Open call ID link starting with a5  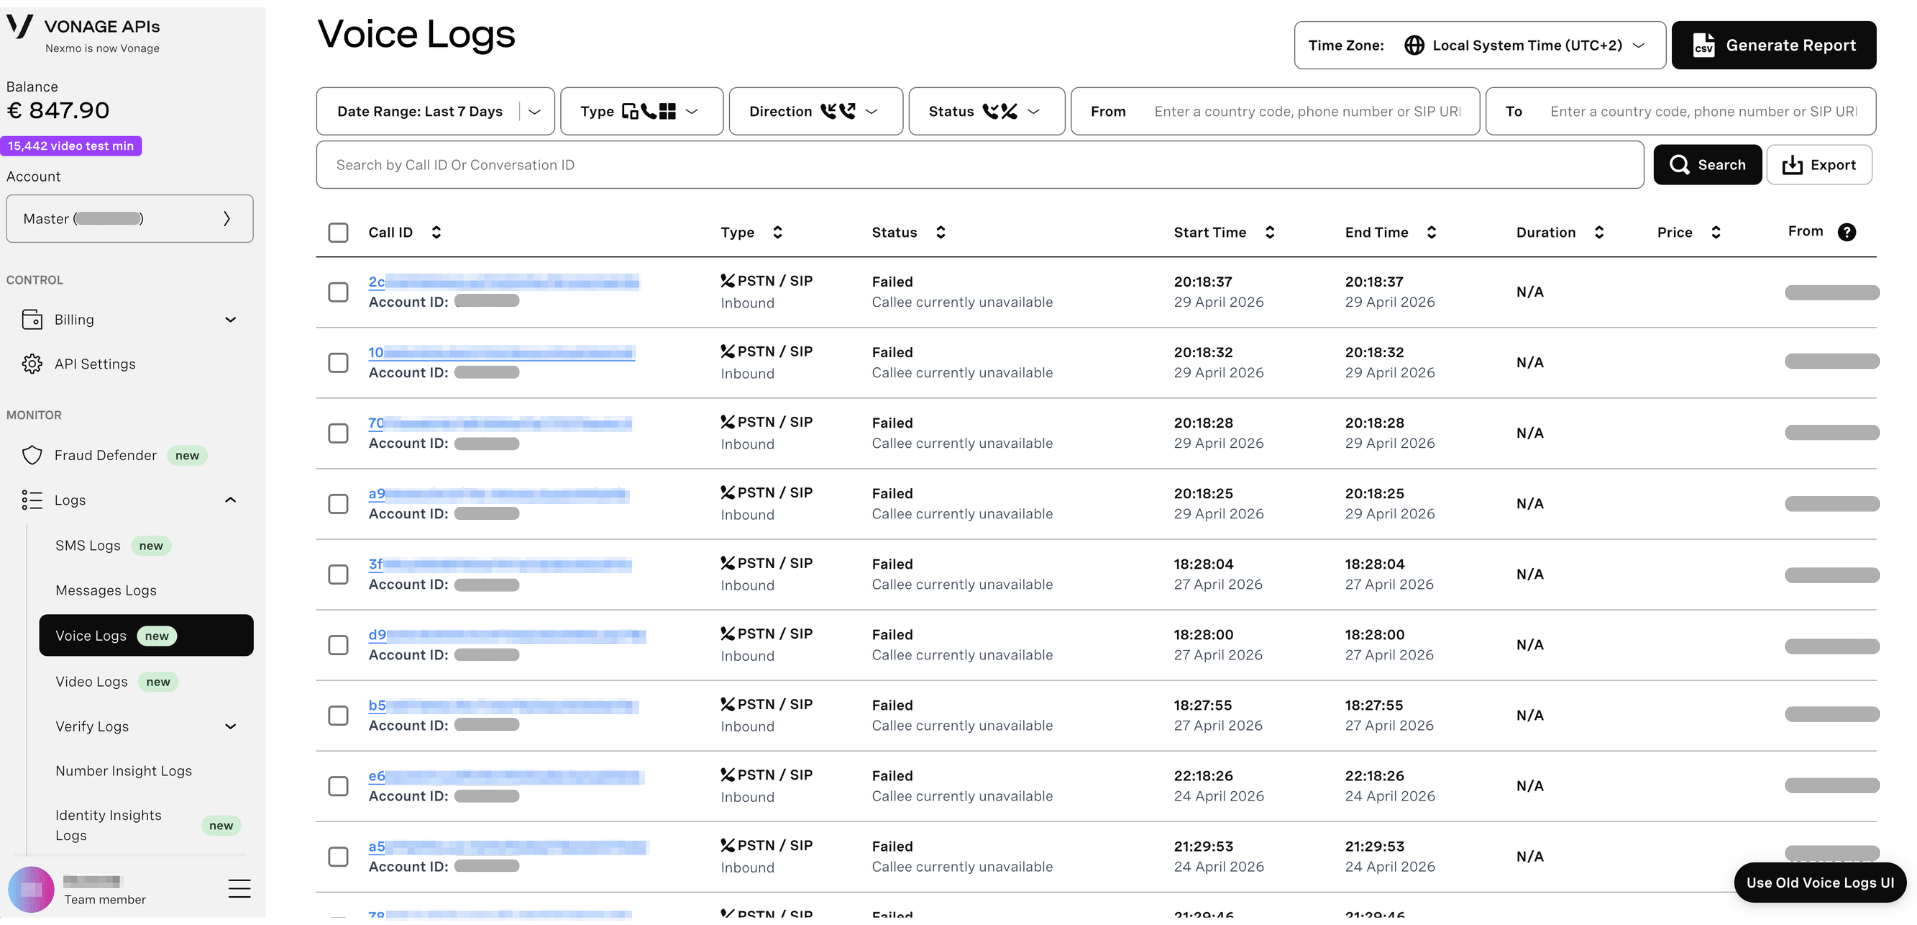508,847
